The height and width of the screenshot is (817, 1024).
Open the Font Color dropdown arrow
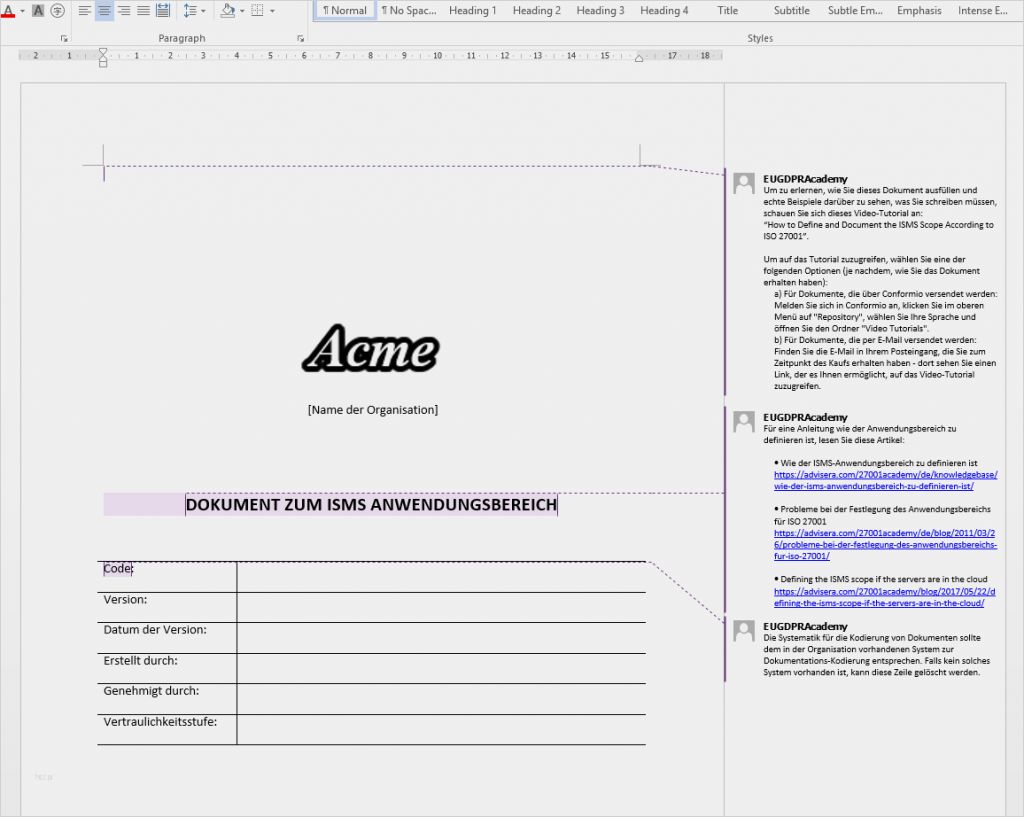[x=21, y=11]
